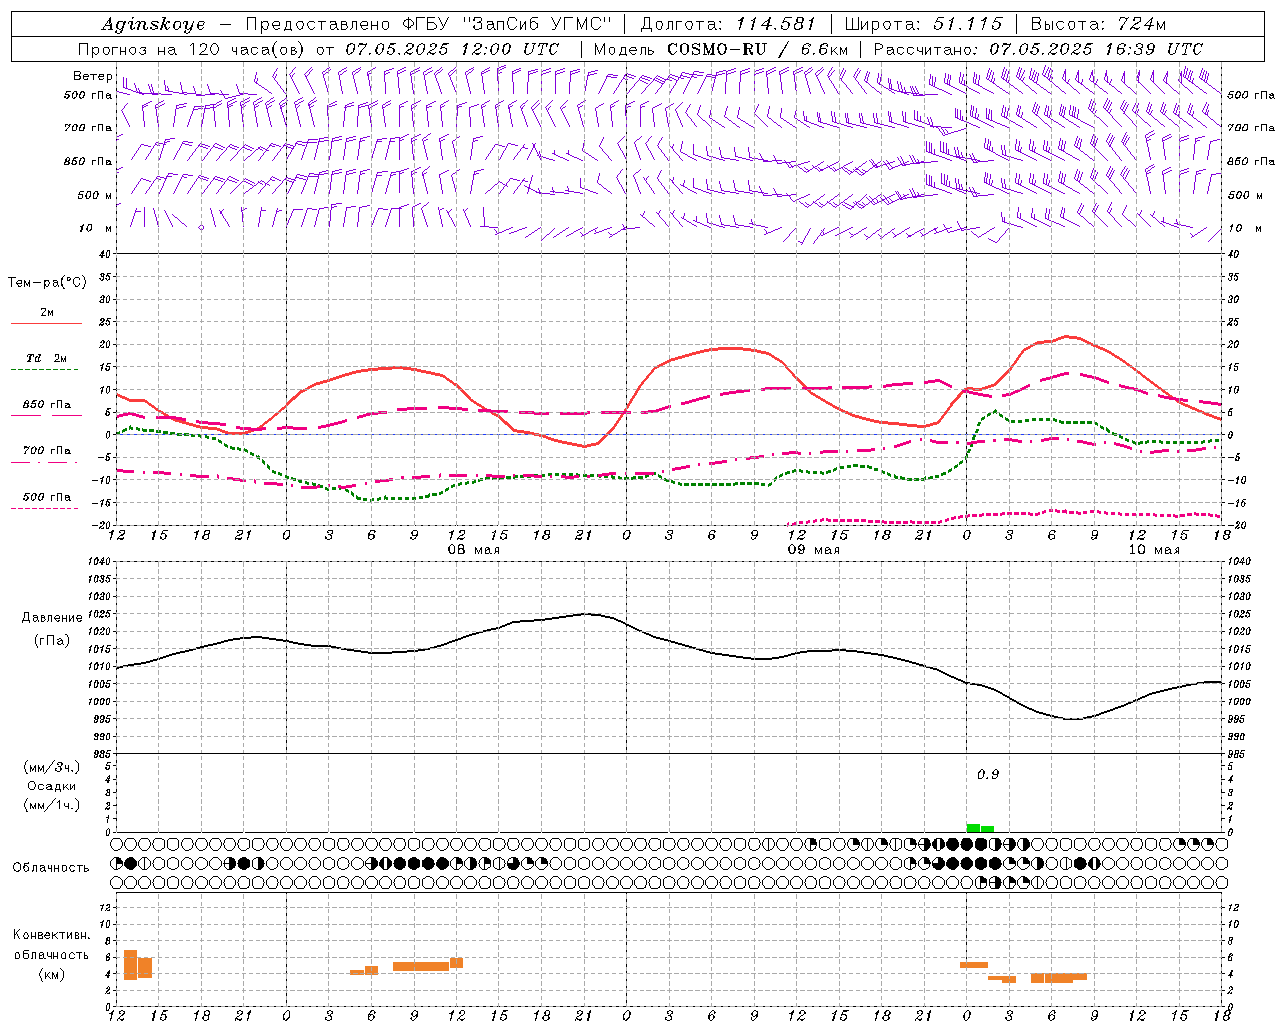Click the left-axis 1040 pressure label
This screenshot has height=1024, width=1280.
click(x=99, y=562)
